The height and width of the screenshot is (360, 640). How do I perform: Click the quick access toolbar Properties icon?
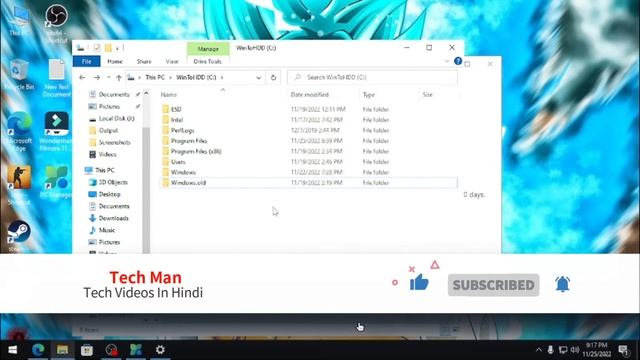coord(97,48)
